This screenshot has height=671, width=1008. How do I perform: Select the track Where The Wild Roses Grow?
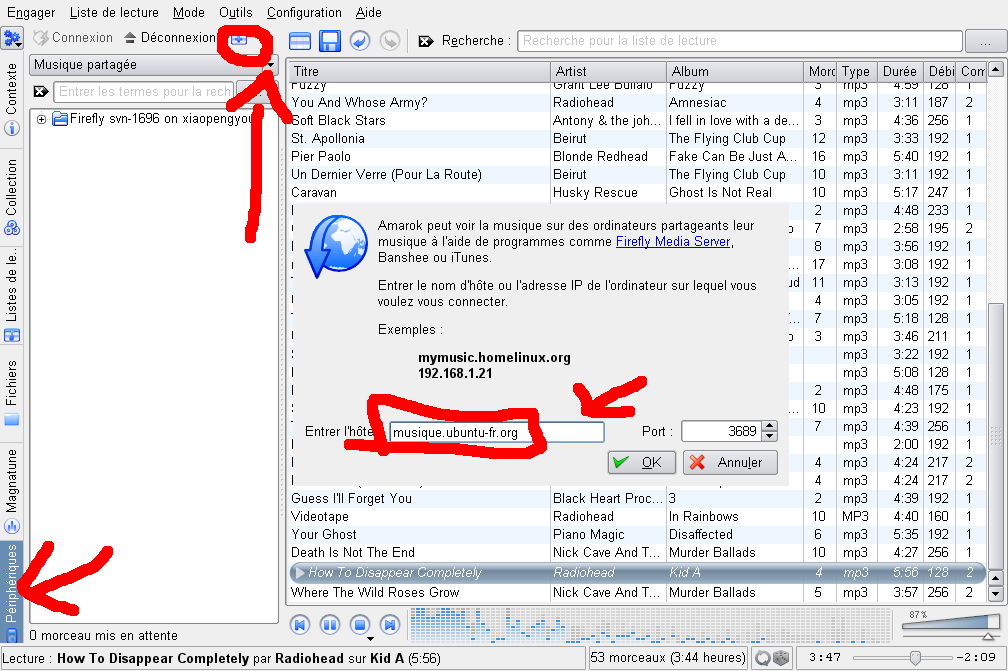point(636,592)
